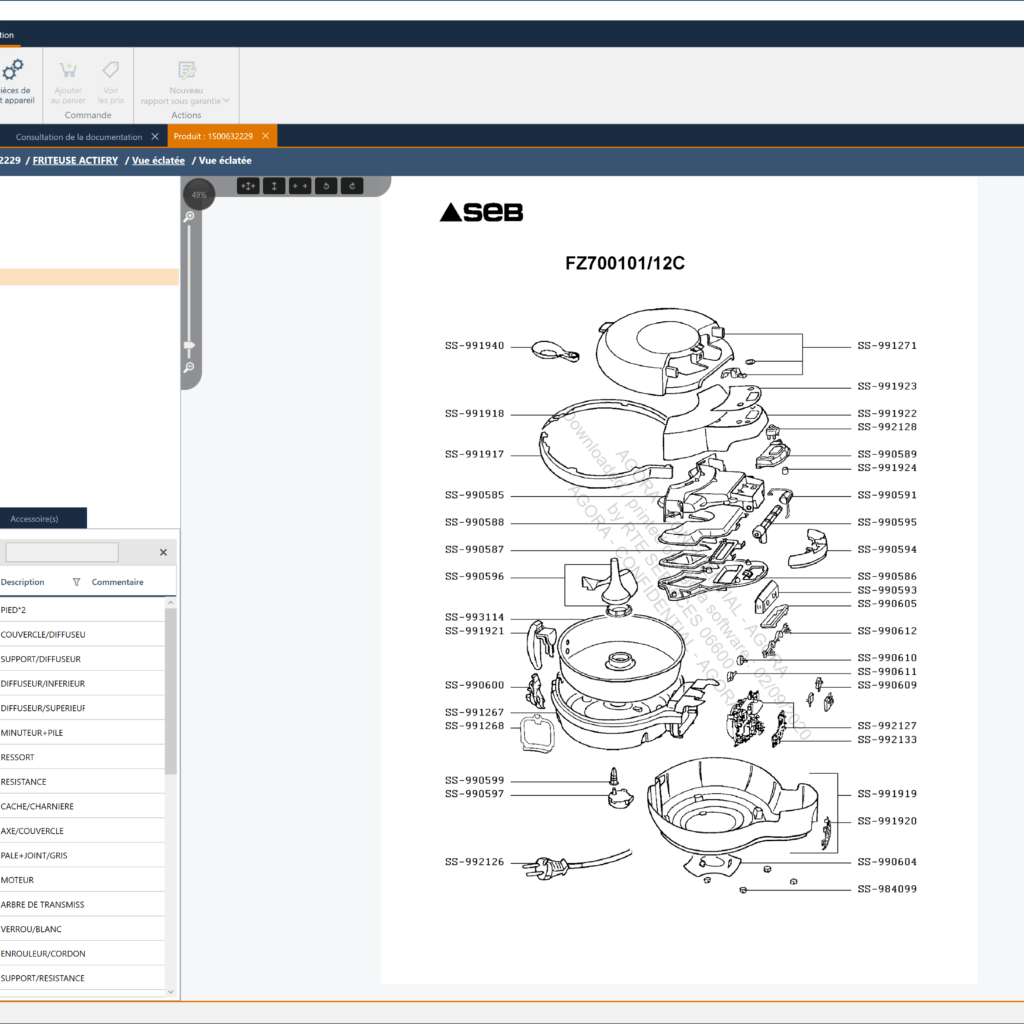Click the underlined Vue éclatée breadcrumb link

[158, 160]
